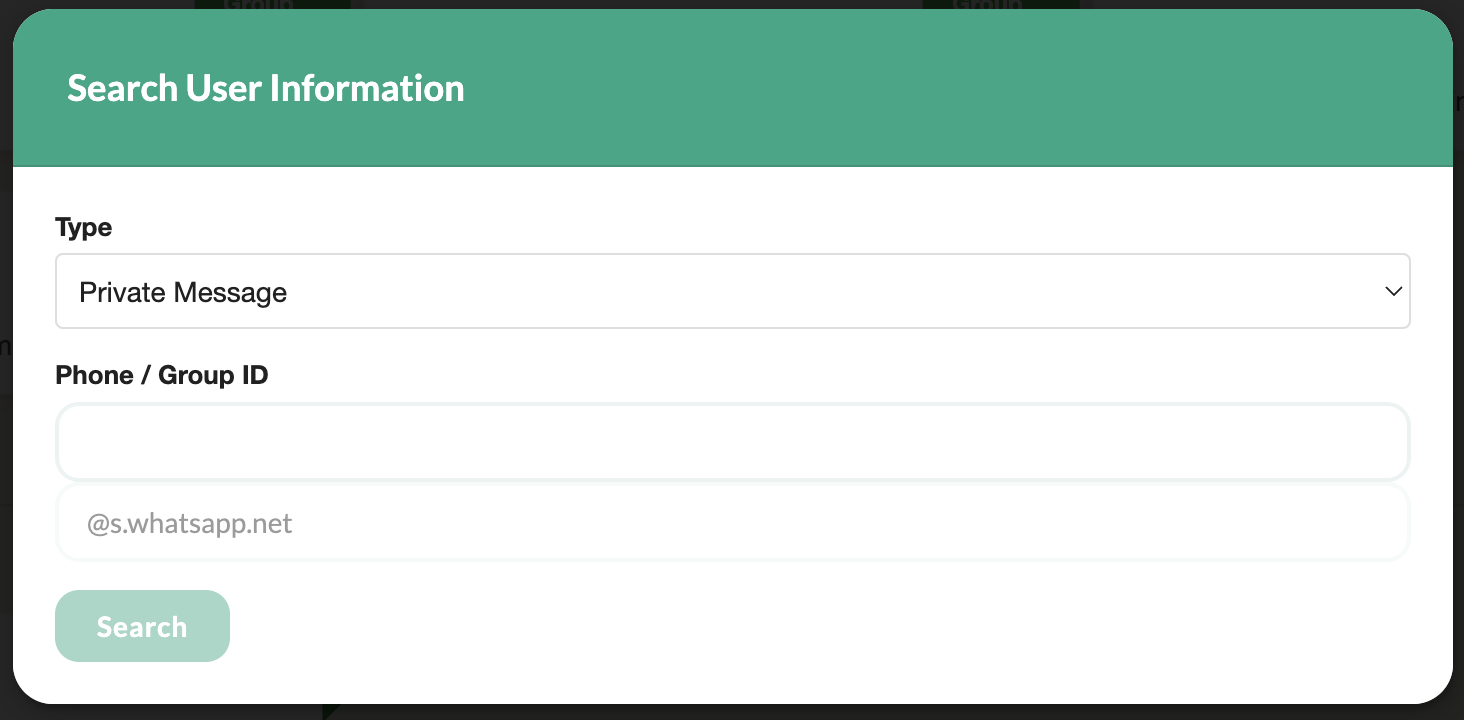This screenshot has height=720, width=1464.
Task: Open the Type dropdown
Action: pyautogui.click(x=732, y=291)
